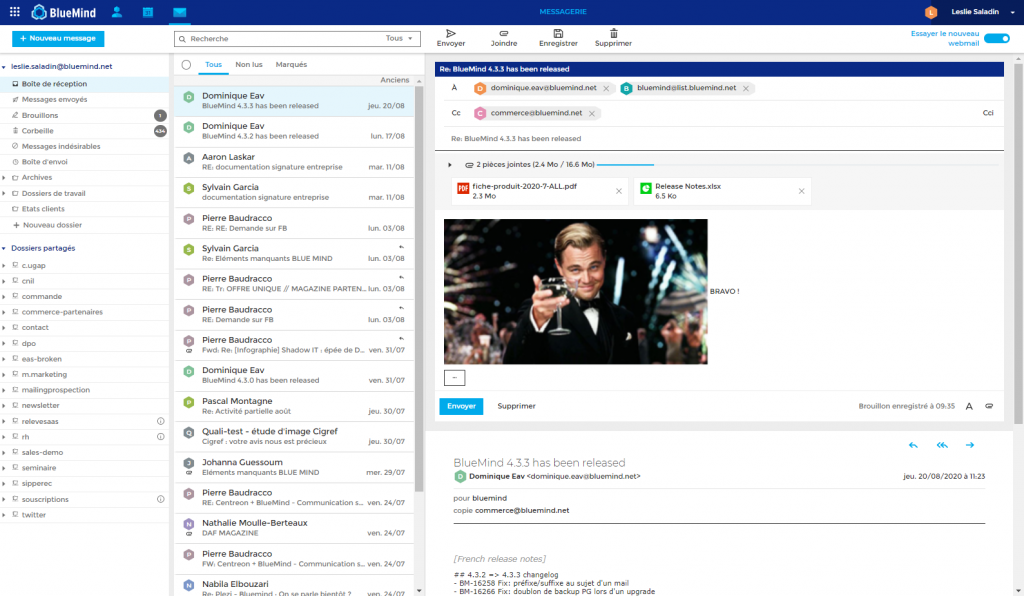Click the blue Envoyer button below draft
The image size is (1024, 596).
pyautogui.click(x=461, y=406)
